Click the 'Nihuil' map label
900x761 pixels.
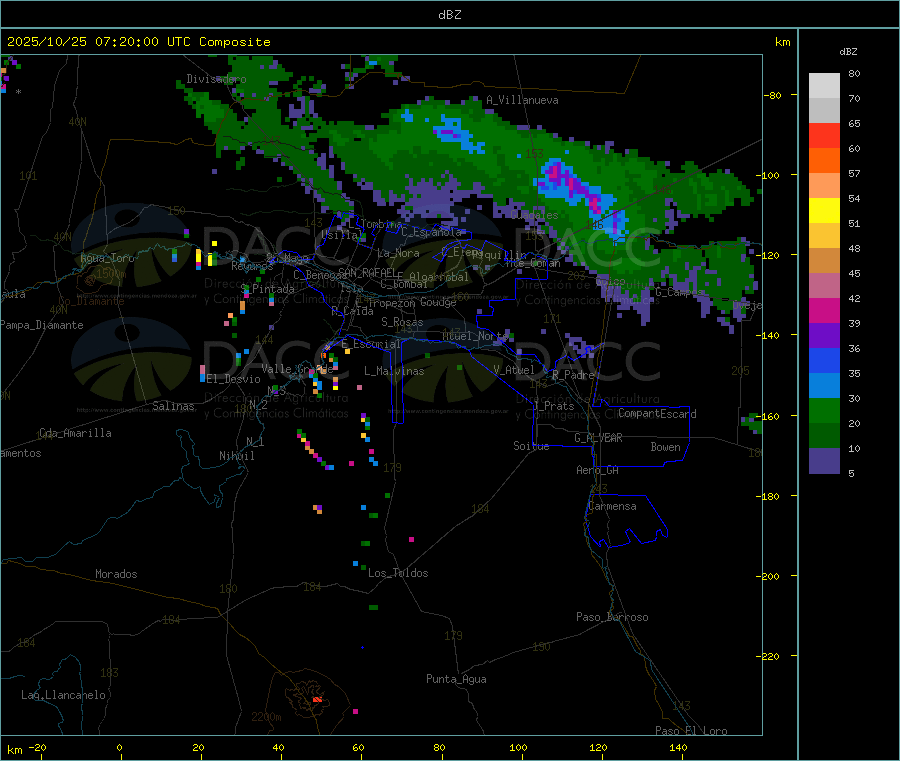pyautogui.click(x=236, y=456)
